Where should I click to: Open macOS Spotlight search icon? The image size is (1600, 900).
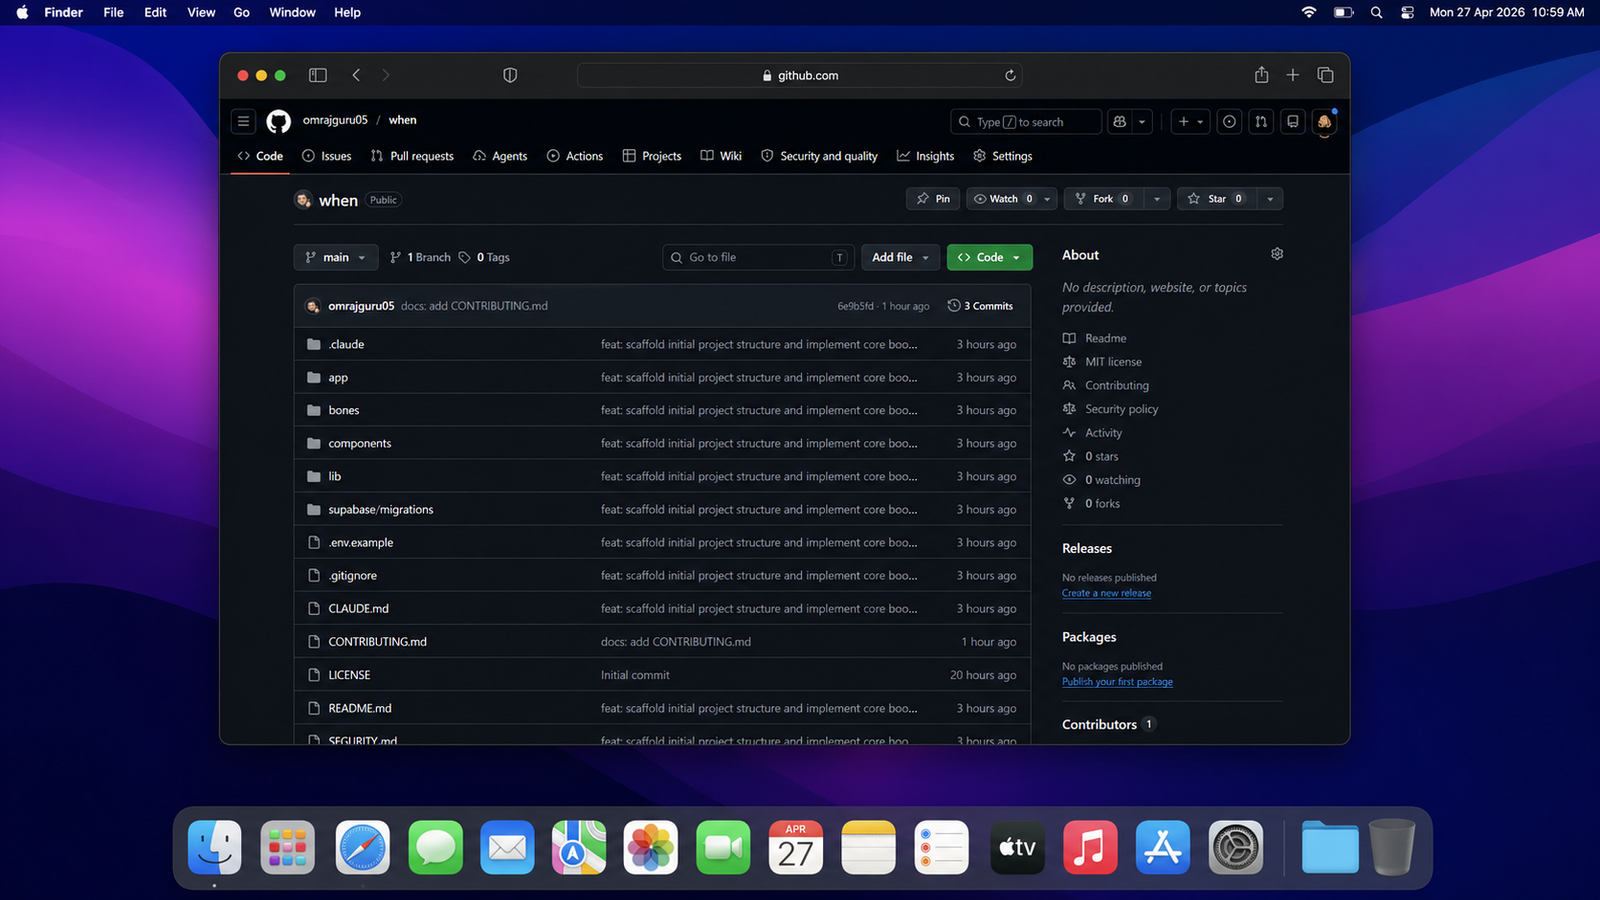[1377, 12]
